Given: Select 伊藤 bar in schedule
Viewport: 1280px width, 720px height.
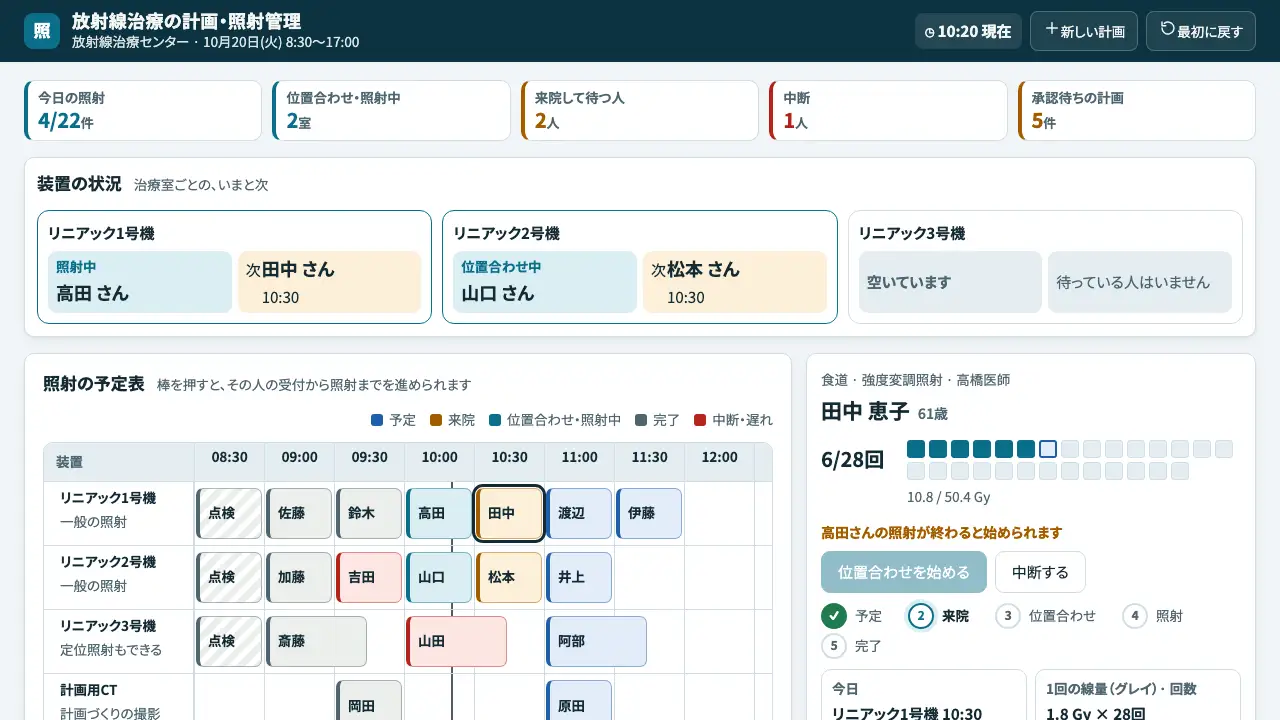Looking at the screenshot, I should point(649,513).
